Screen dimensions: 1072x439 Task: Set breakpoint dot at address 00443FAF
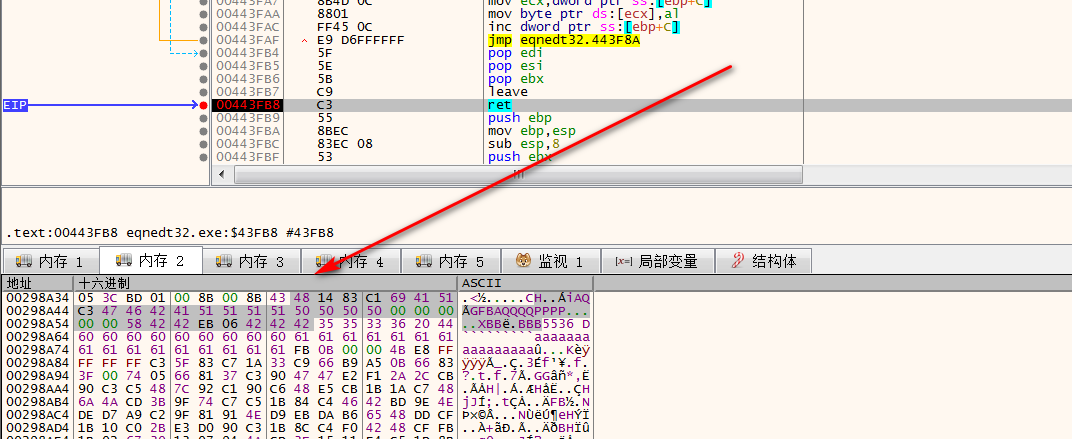tap(203, 40)
